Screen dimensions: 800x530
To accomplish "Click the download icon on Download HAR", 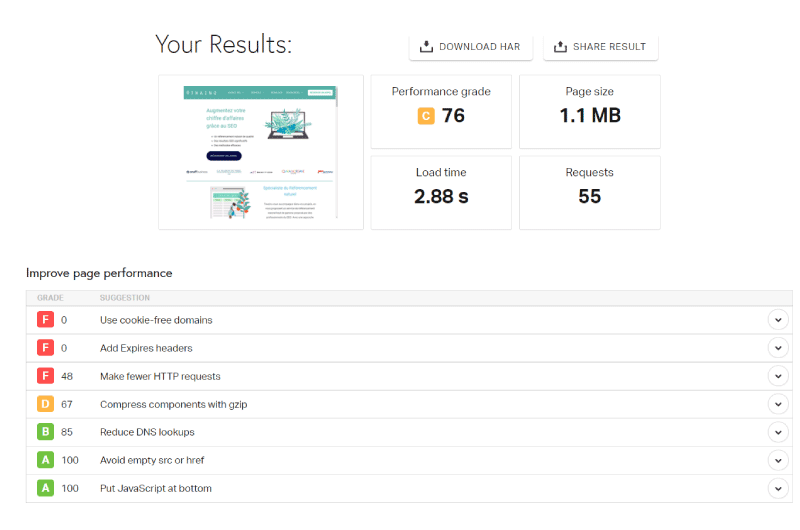I will pos(426,47).
